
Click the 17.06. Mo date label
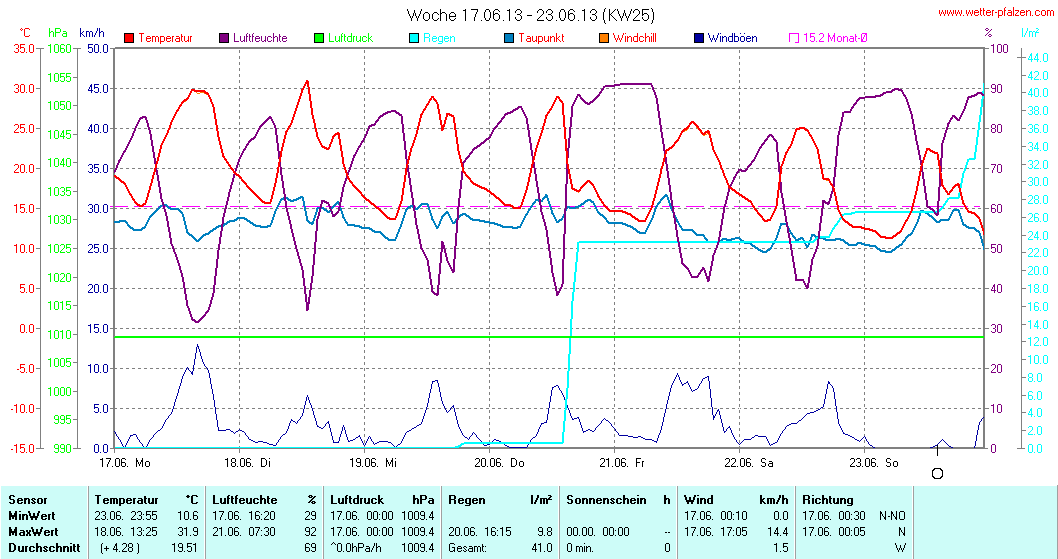[125, 463]
